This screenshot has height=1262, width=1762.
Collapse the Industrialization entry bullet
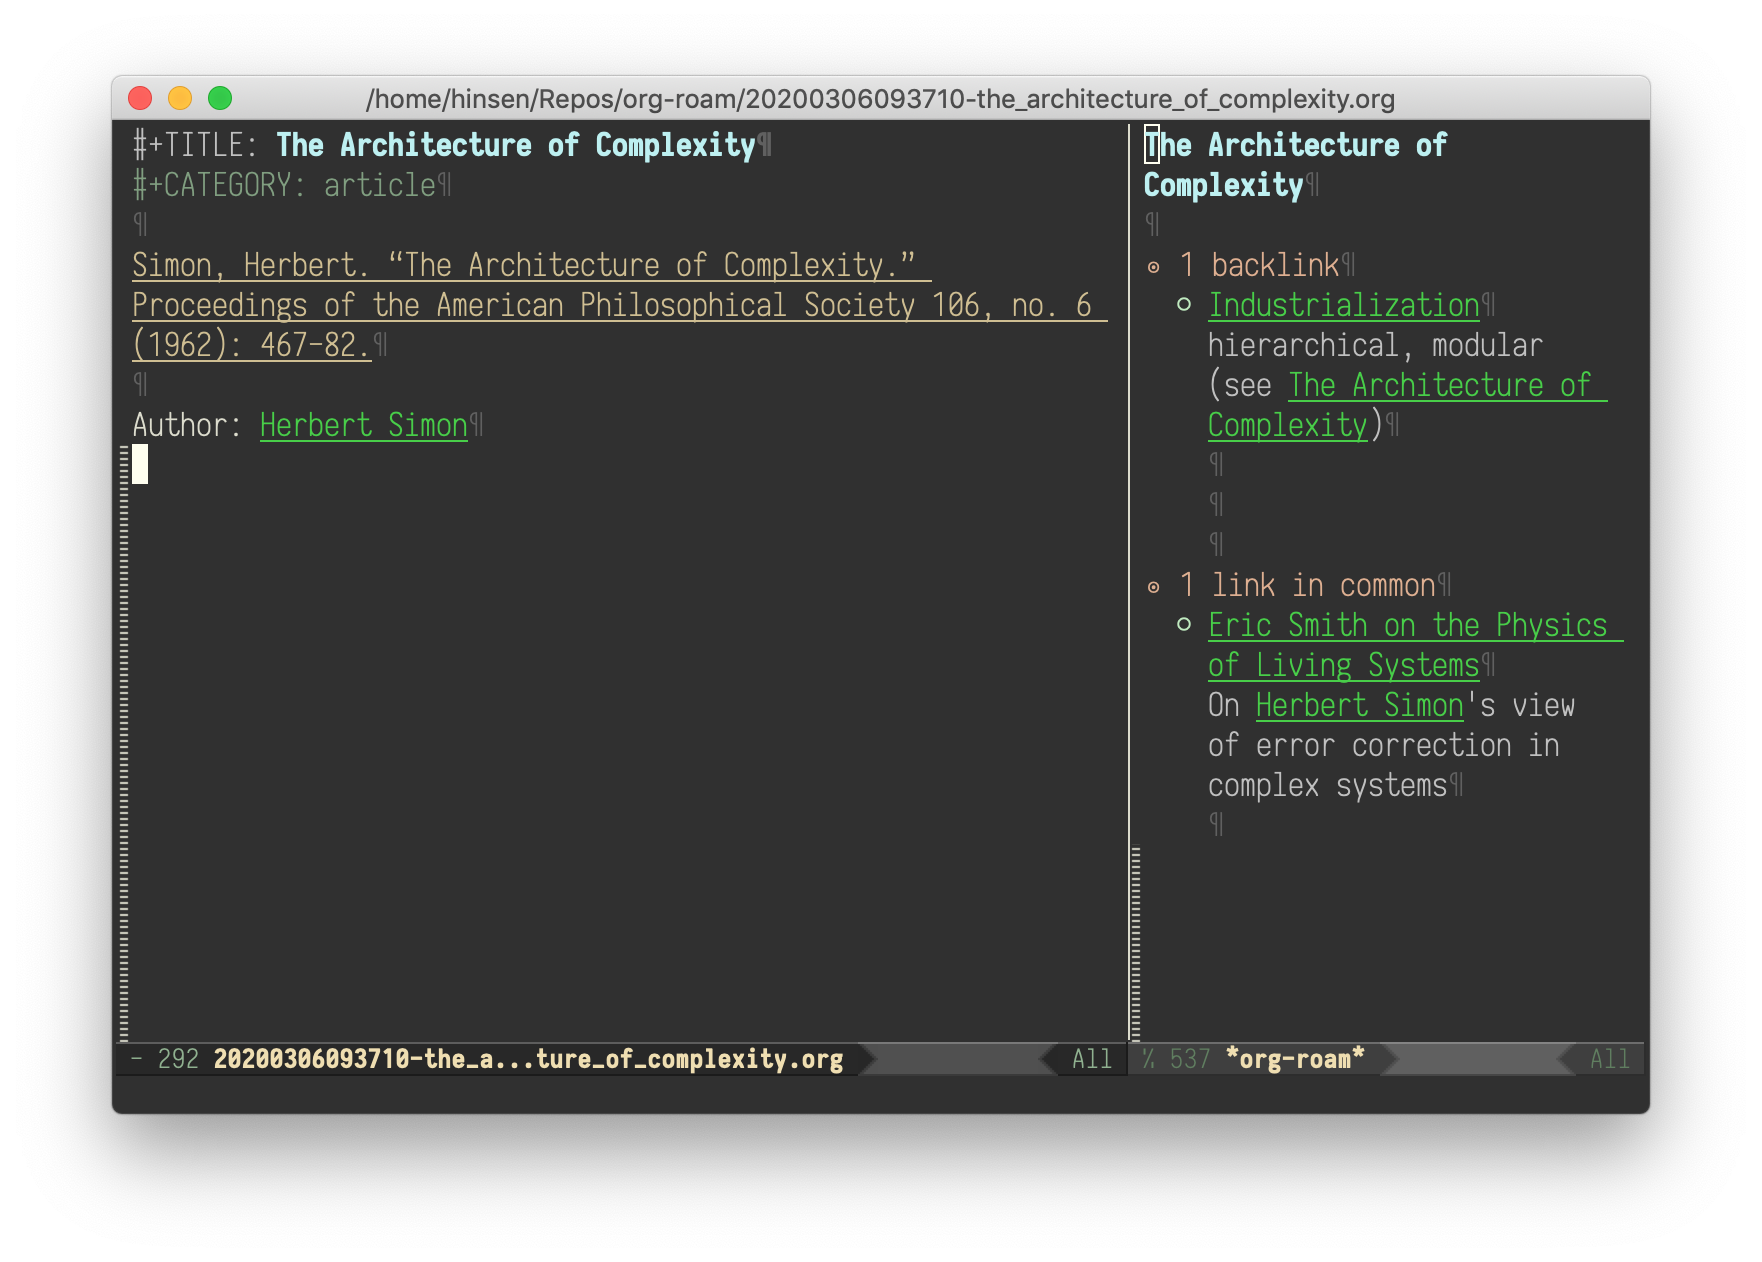click(1184, 305)
